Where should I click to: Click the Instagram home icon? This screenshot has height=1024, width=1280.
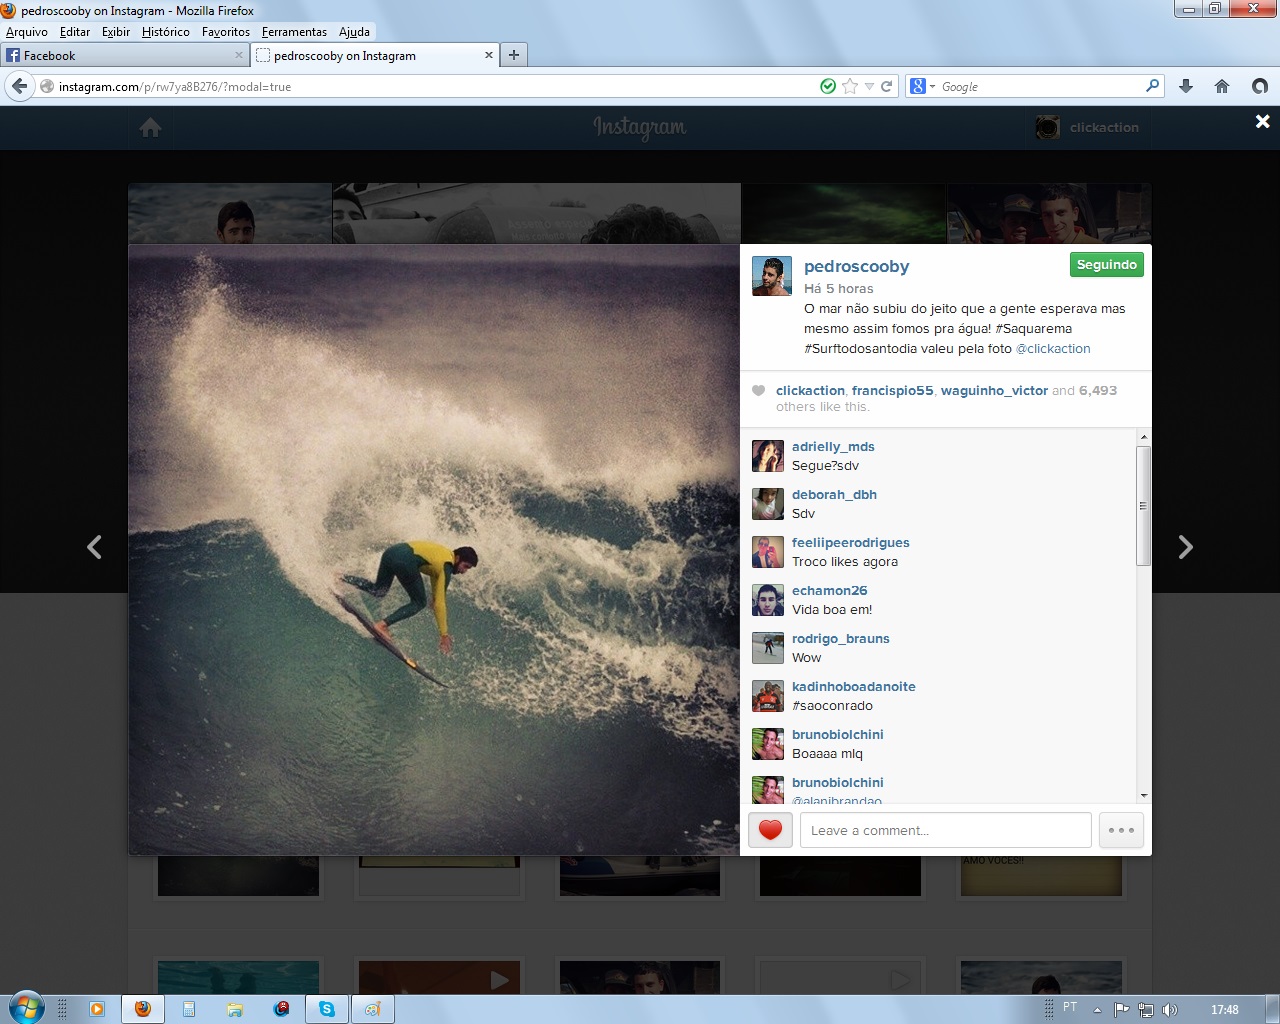(151, 128)
